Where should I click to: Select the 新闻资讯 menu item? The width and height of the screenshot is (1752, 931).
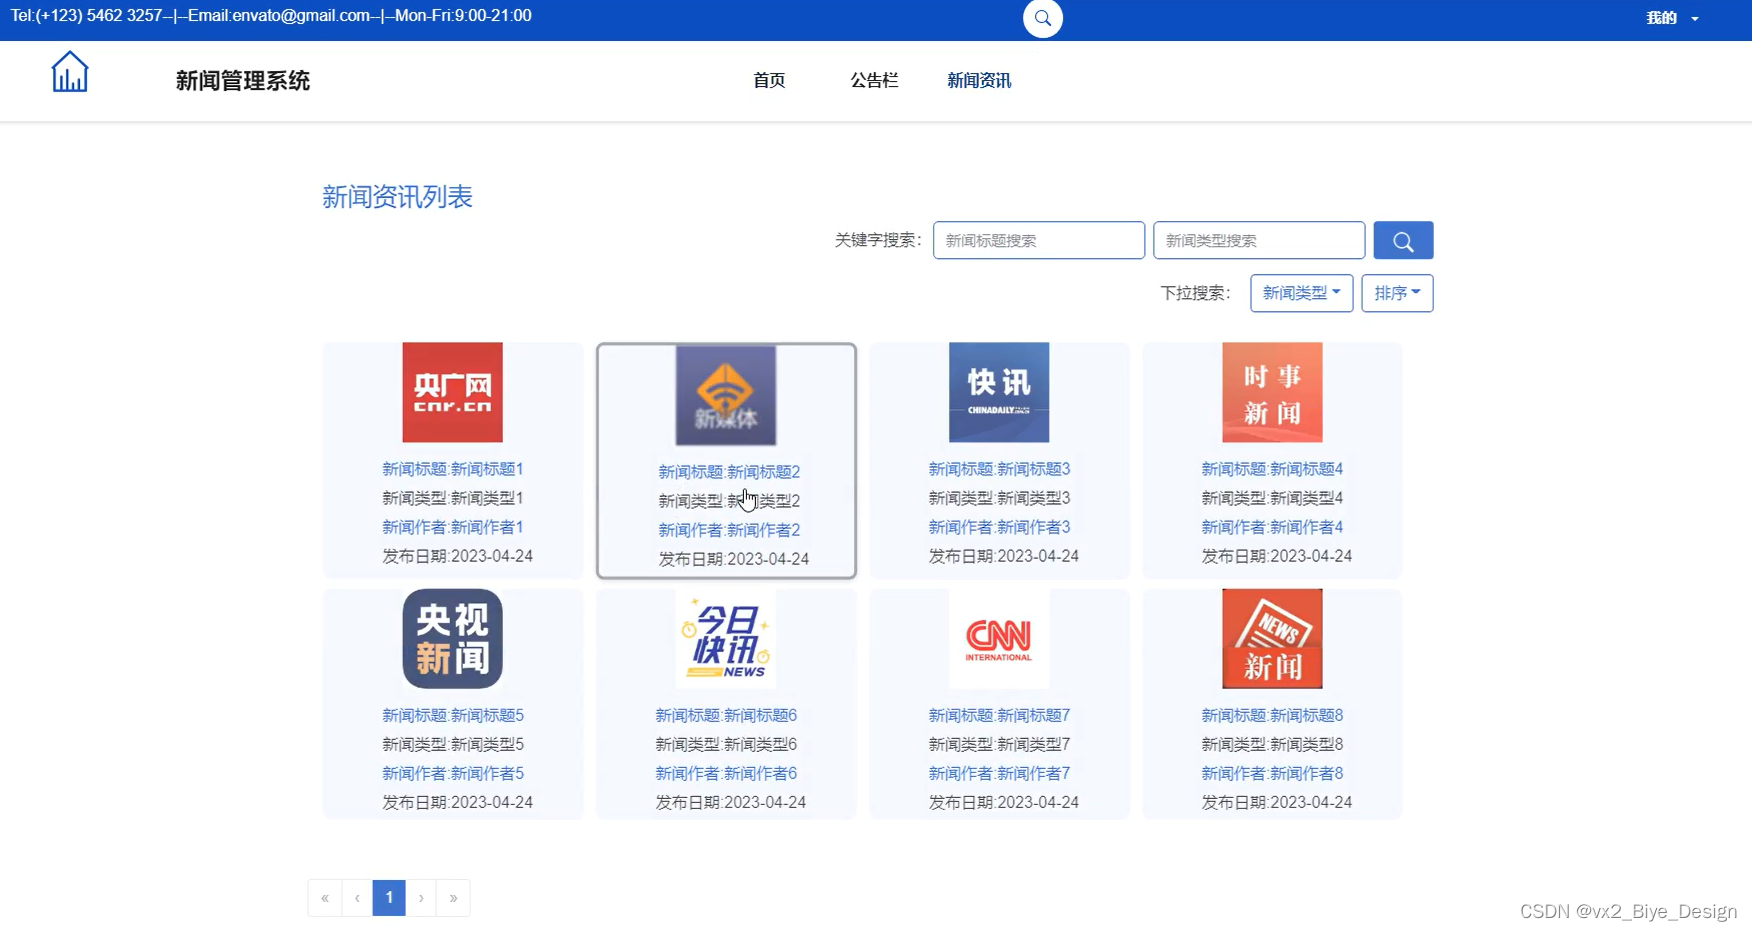pos(979,80)
